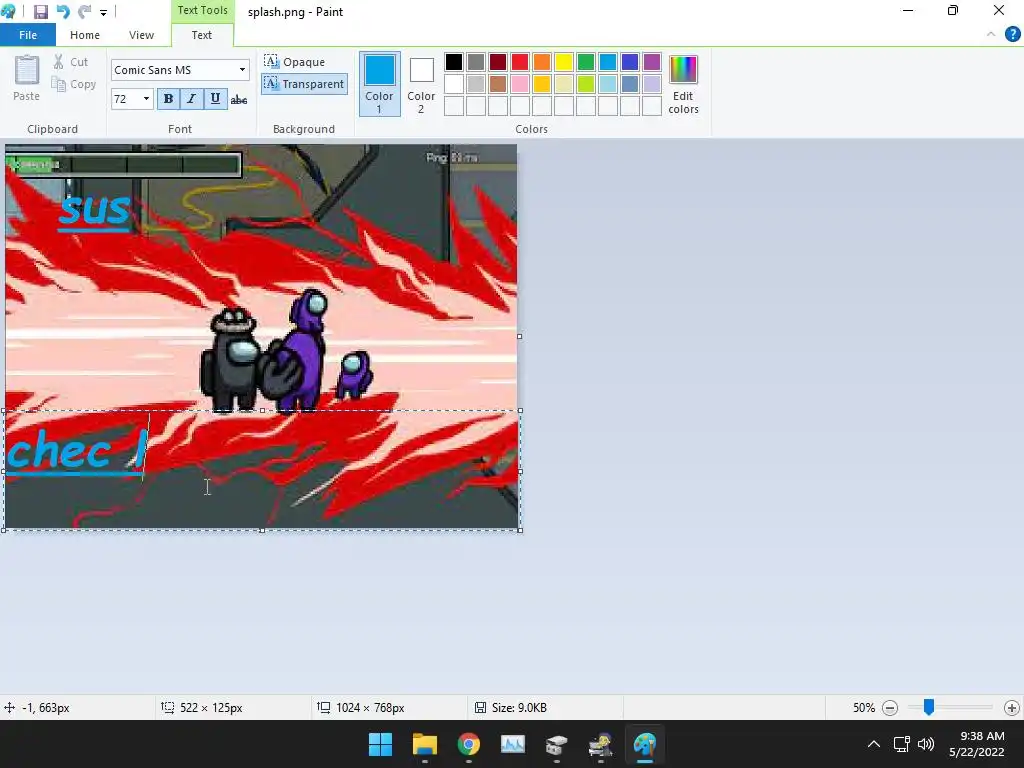This screenshot has height=768, width=1024.
Task: Toggle Italic formatting
Action: [191, 99]
